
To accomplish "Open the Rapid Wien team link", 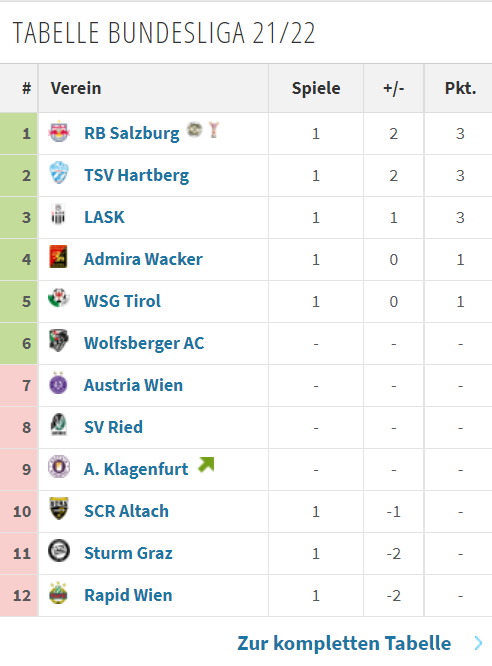I will (128, 595).
